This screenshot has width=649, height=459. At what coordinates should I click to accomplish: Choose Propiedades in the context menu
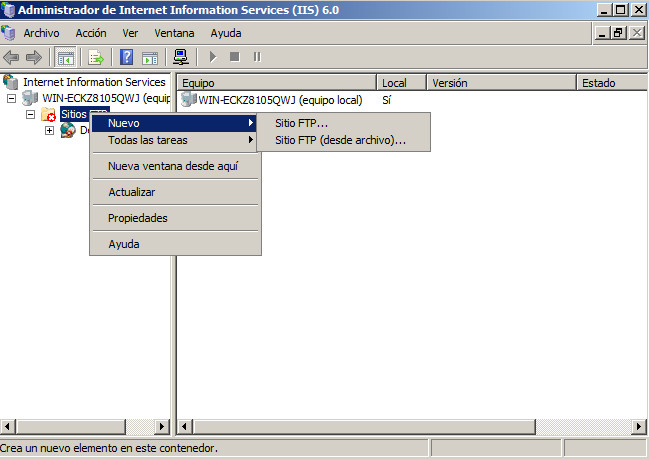(x=137, y=218)
